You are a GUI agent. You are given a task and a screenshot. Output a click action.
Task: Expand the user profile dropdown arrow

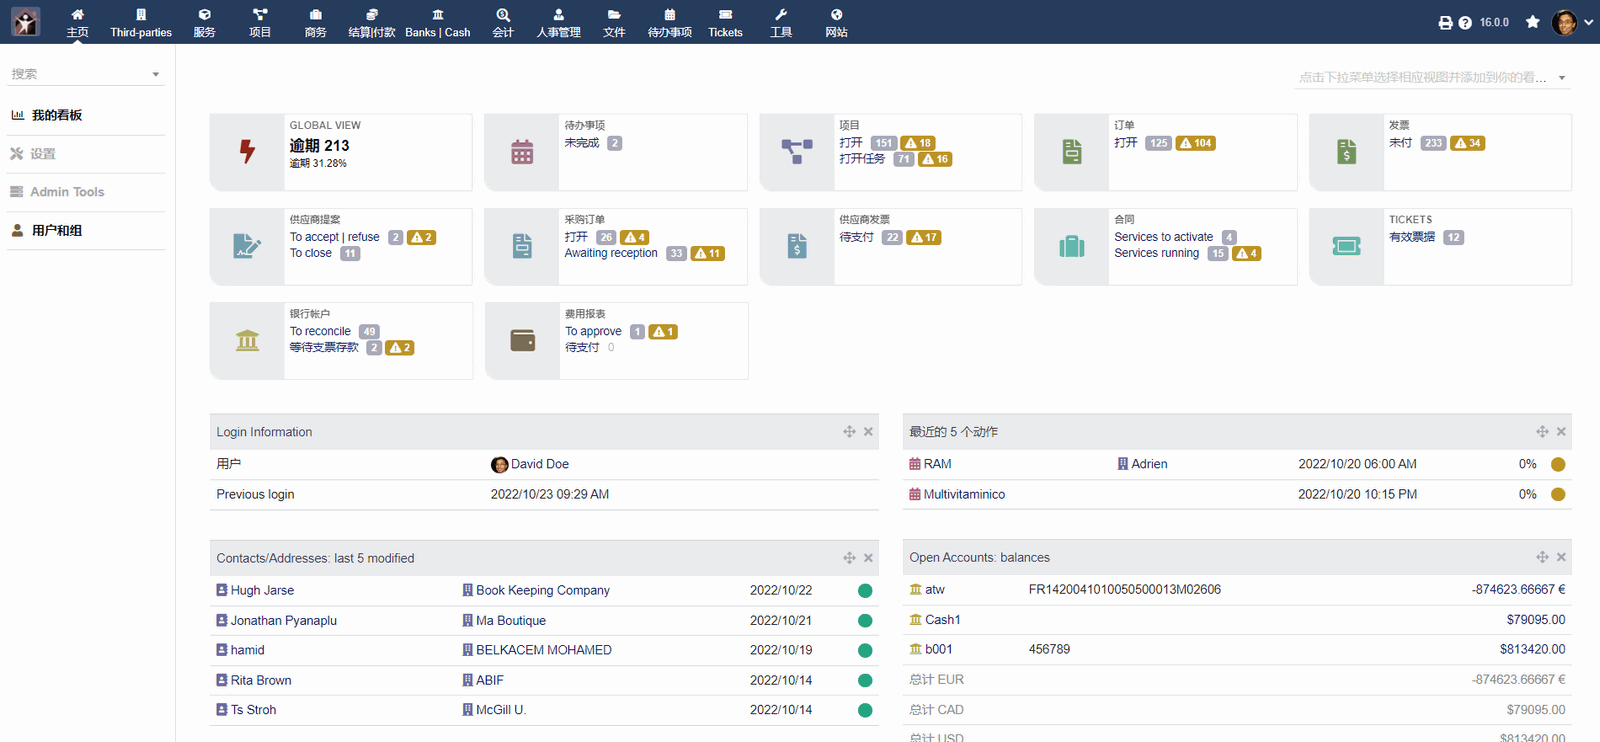point(1588,22)
